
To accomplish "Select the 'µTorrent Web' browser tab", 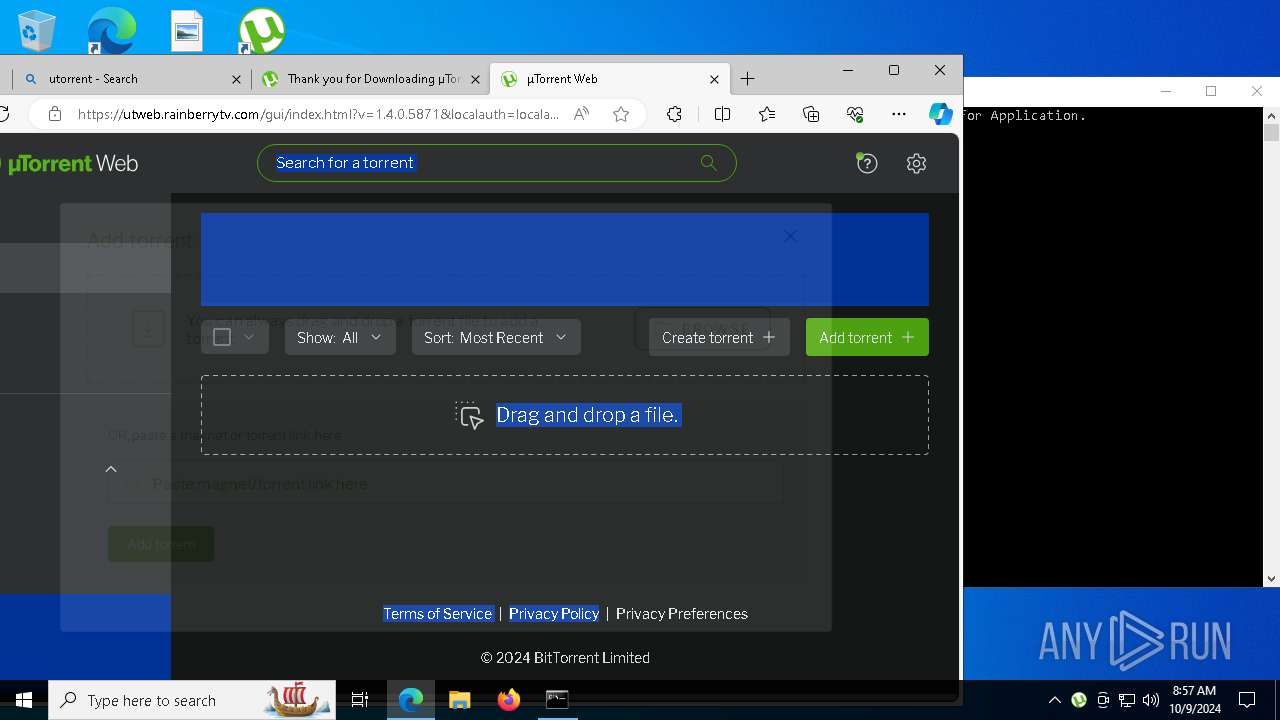I will pyautogui.click(x=610, y=79).
